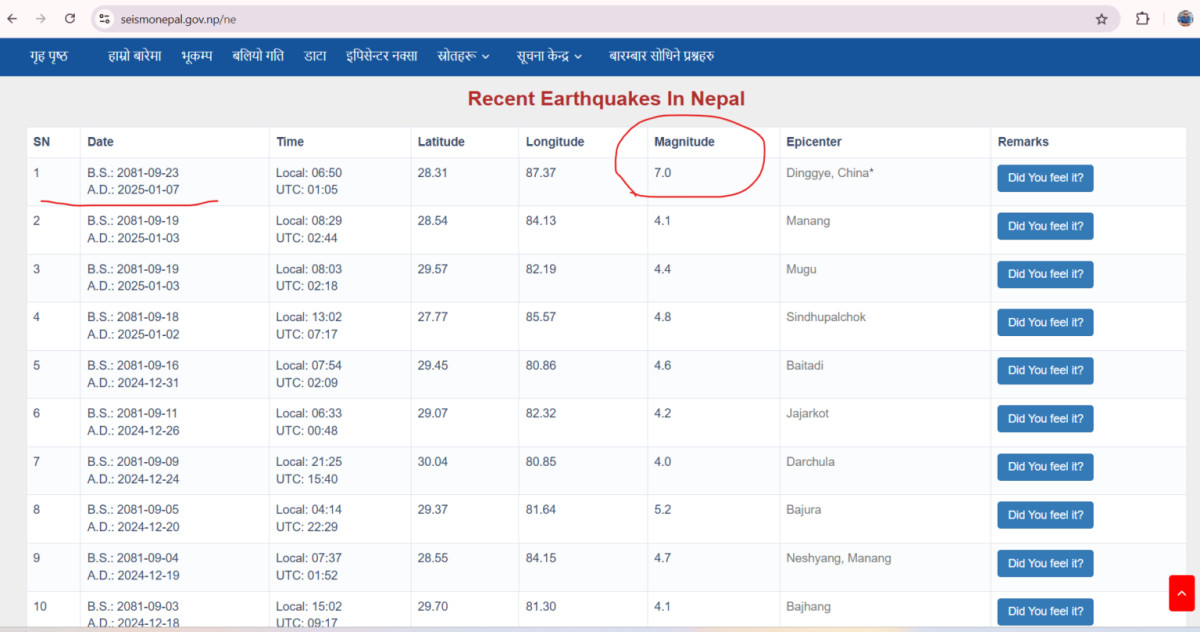Click the magnitude 4.8 value
This screenshot has height=632, width=1200.
(x=662, y=317)
